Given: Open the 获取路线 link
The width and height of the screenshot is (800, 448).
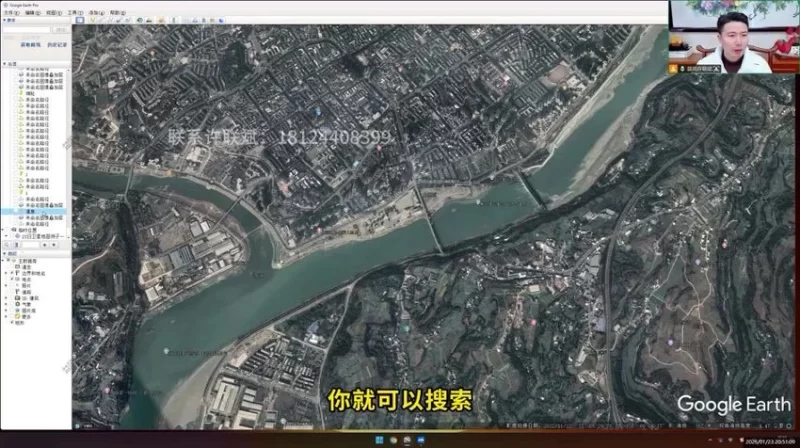Looking at the screenshot, I should tap(31, 45).
